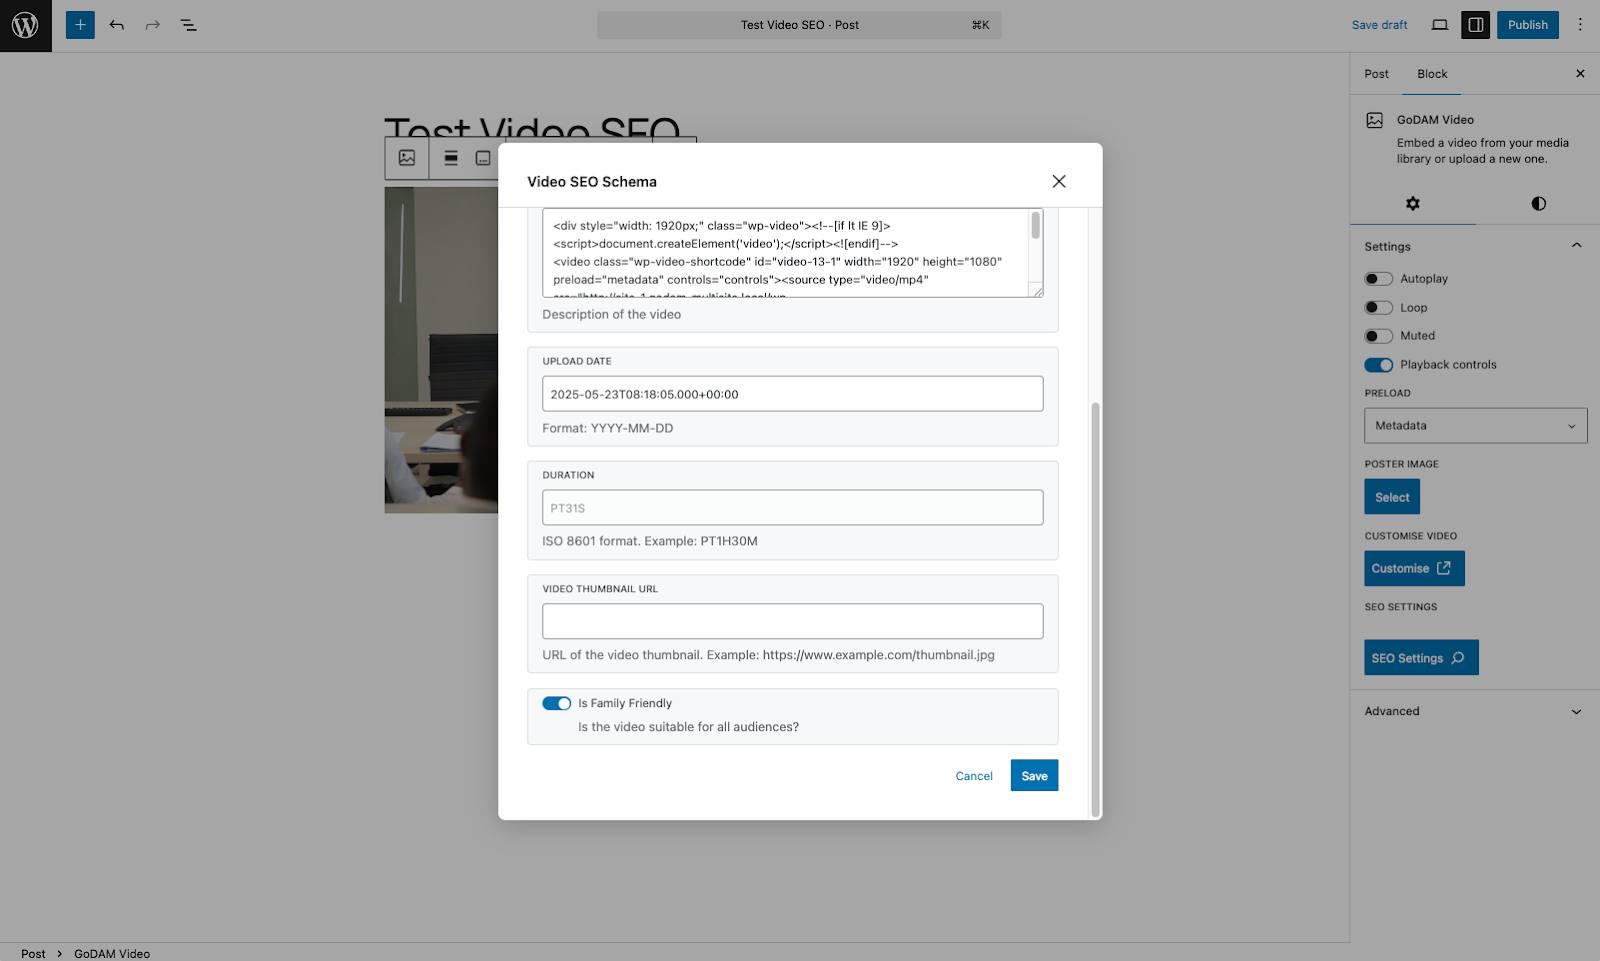Switch to the Post tab
This screenshot has height=961, width=1600.
1375,73
